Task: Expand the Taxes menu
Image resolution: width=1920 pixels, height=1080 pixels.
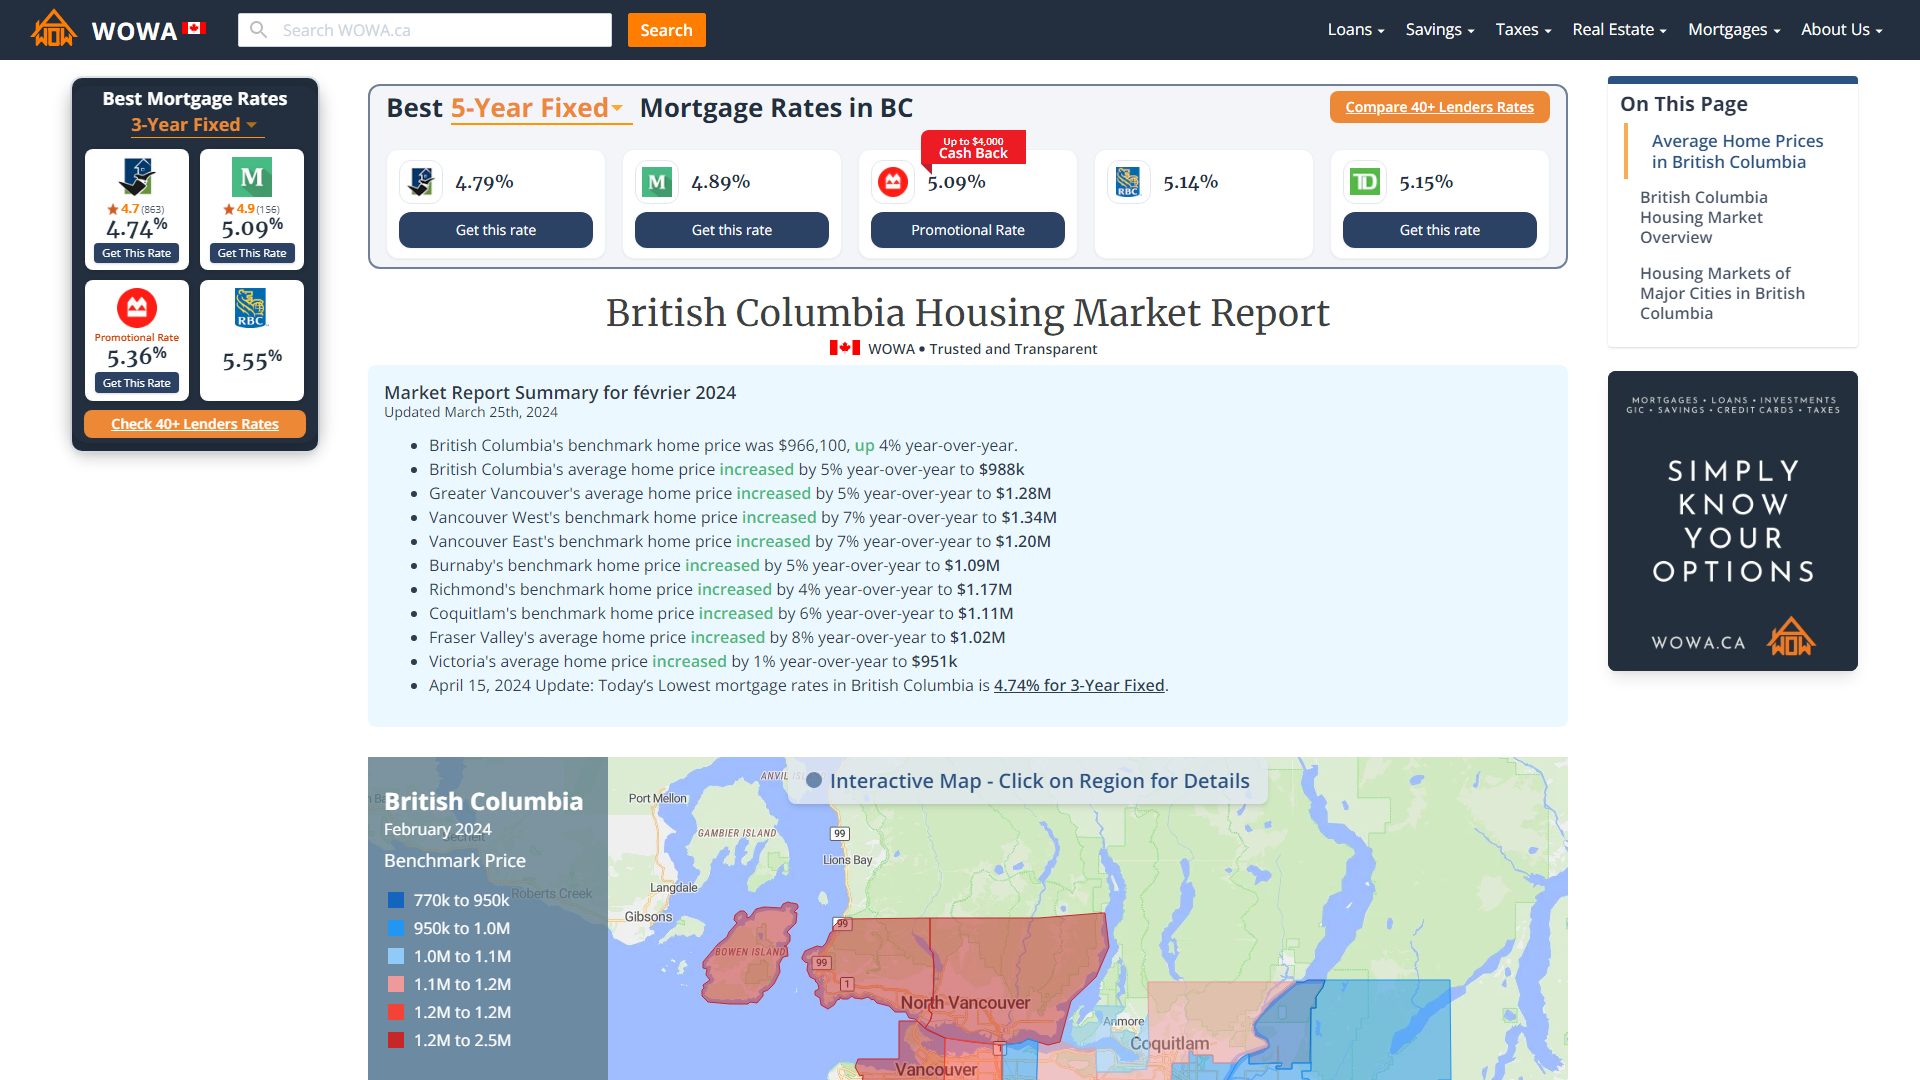Action: 1523,30
